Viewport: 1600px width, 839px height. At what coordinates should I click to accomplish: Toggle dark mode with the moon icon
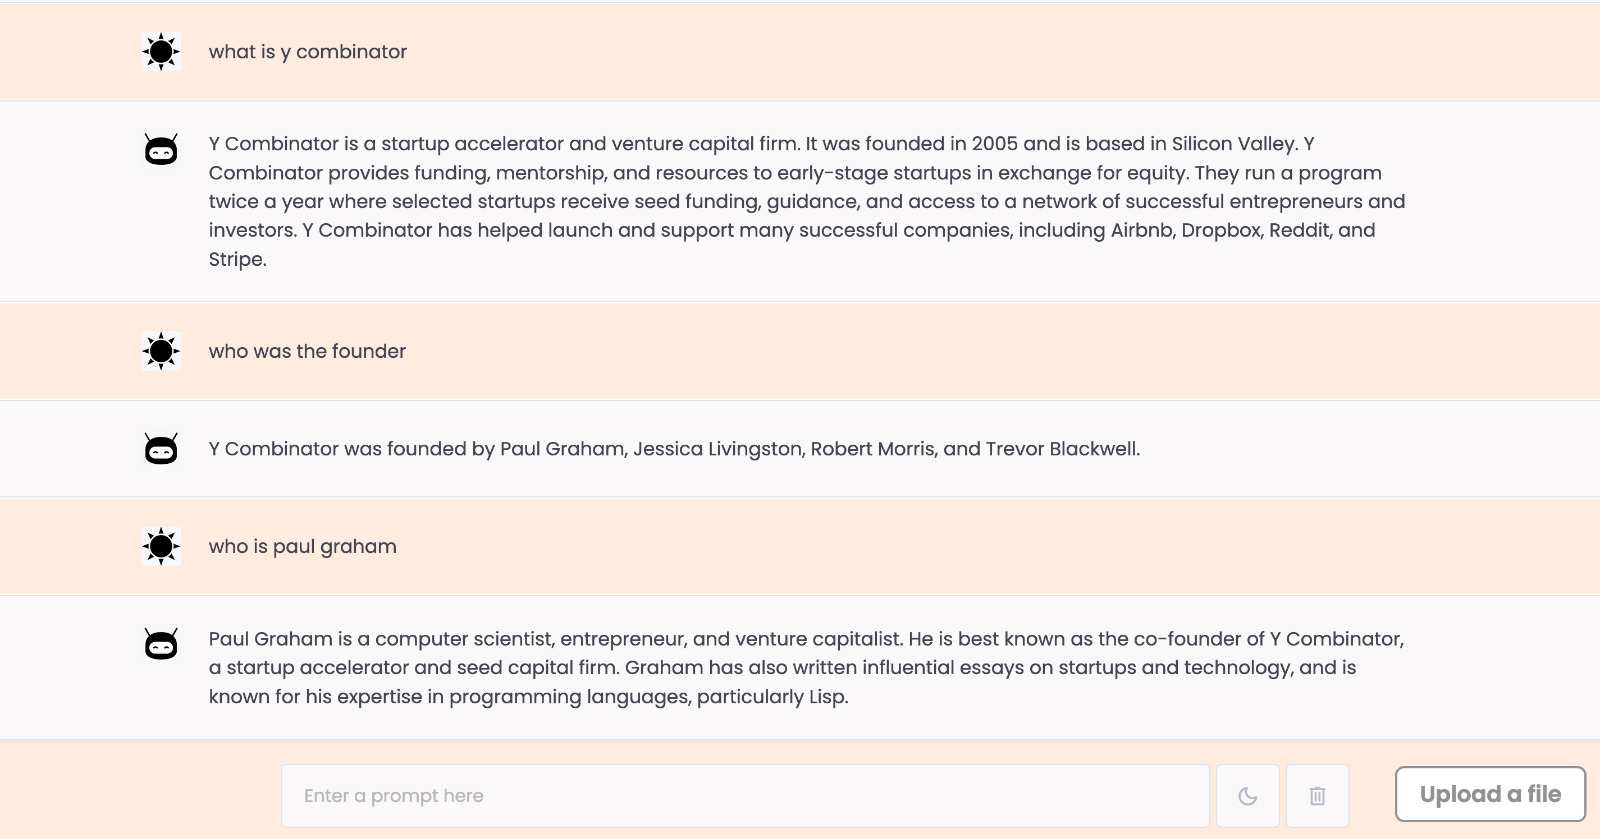1247,796
